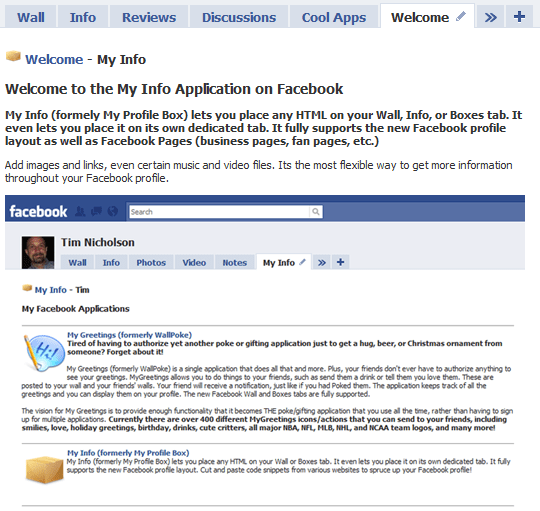This screenshot has height=511, width=540.
Task: Click the pencil edit icon on Welcome tab
Action: 461,16
